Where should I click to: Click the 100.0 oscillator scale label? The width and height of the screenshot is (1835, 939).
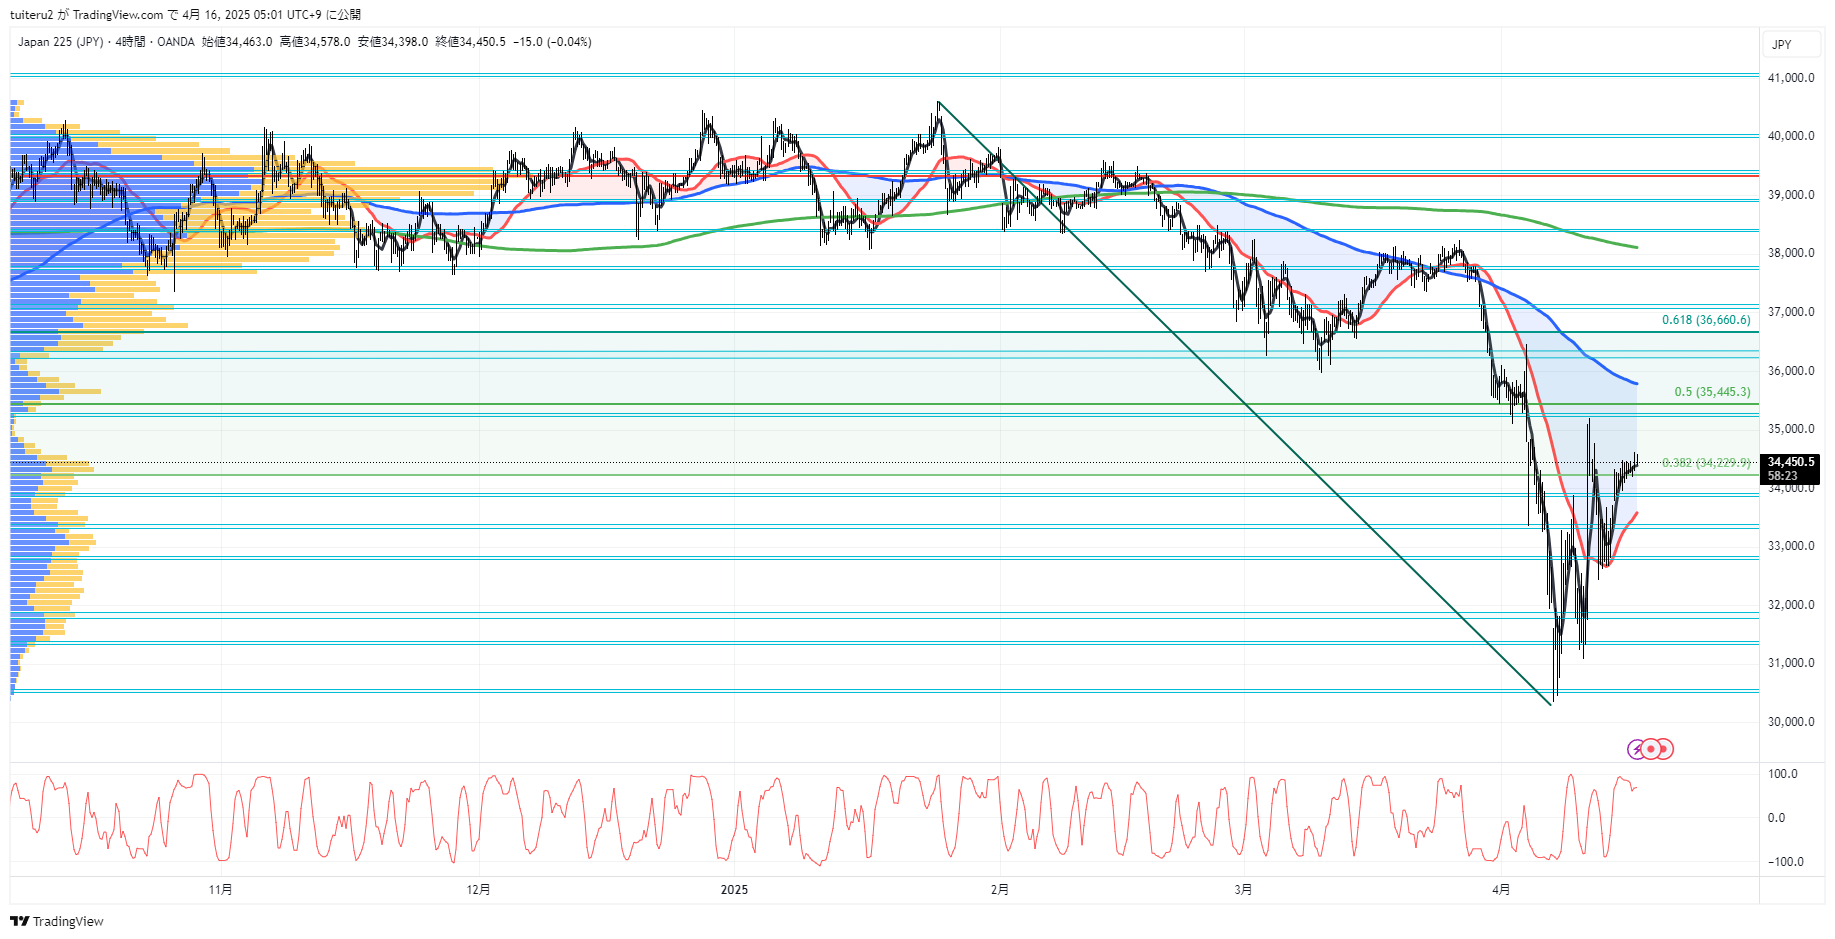pyautogui.click(x=1783, y=774)
